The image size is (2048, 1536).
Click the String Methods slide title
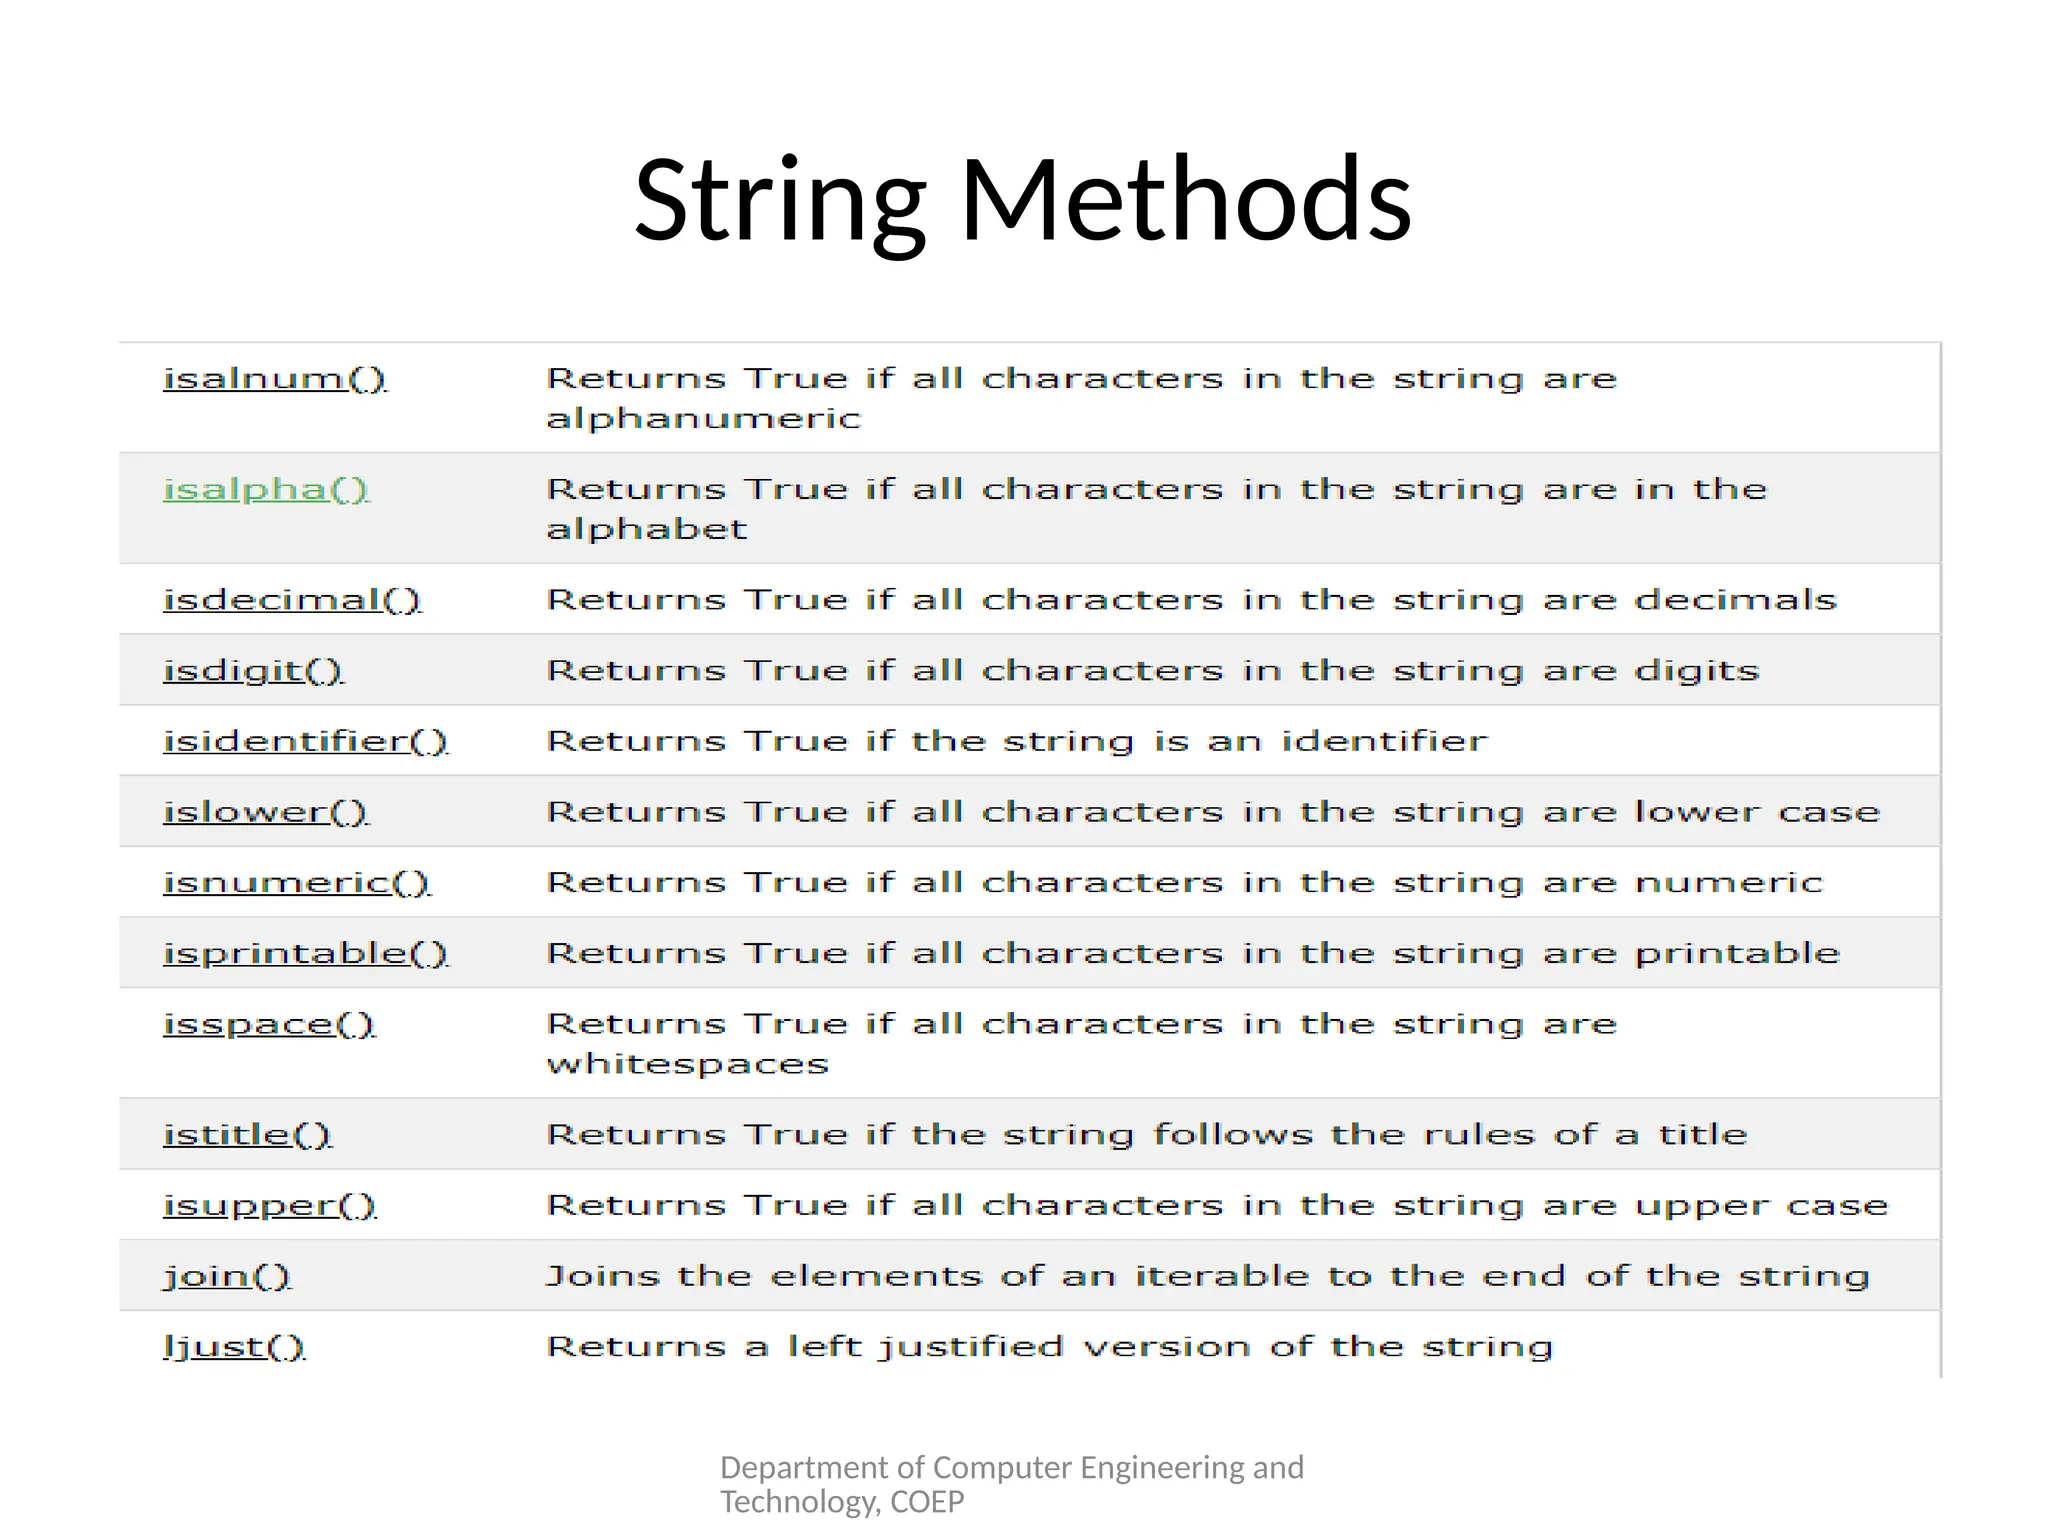coord(1023,199)
